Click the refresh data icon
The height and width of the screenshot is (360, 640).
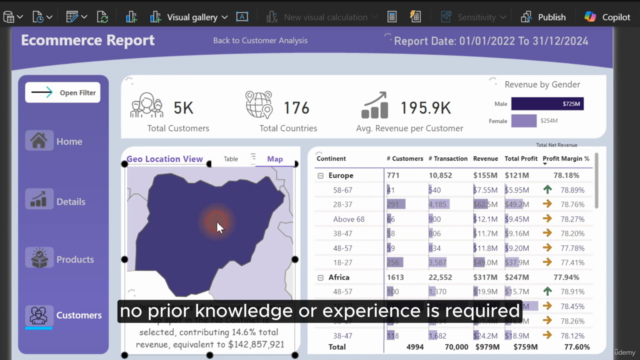coord(102,17)
